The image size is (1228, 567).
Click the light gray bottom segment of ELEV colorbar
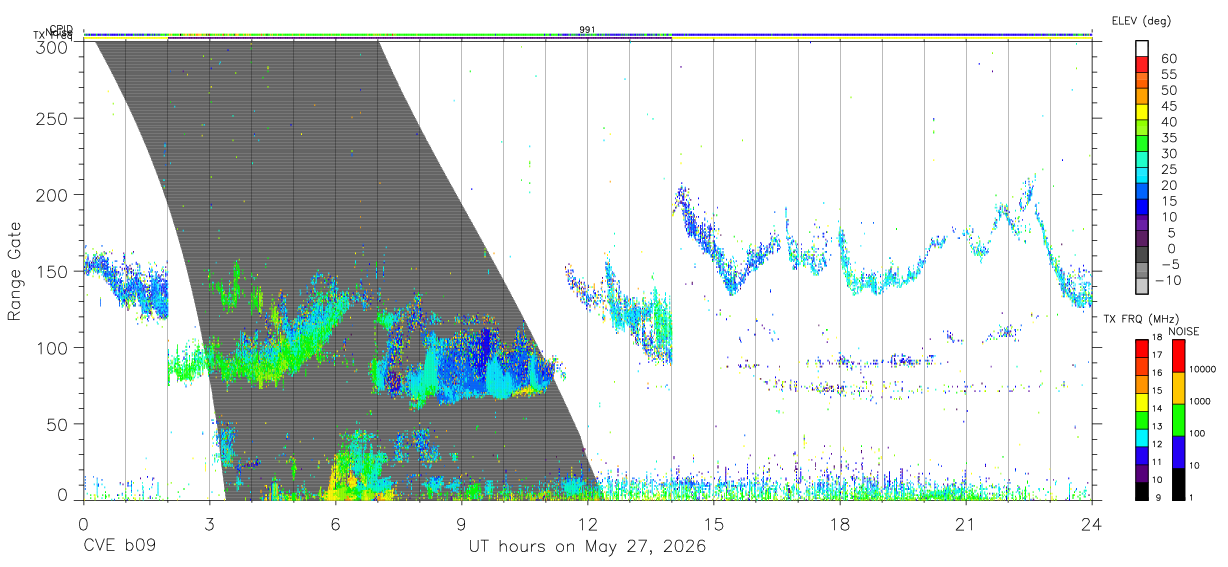(1142, 285)
